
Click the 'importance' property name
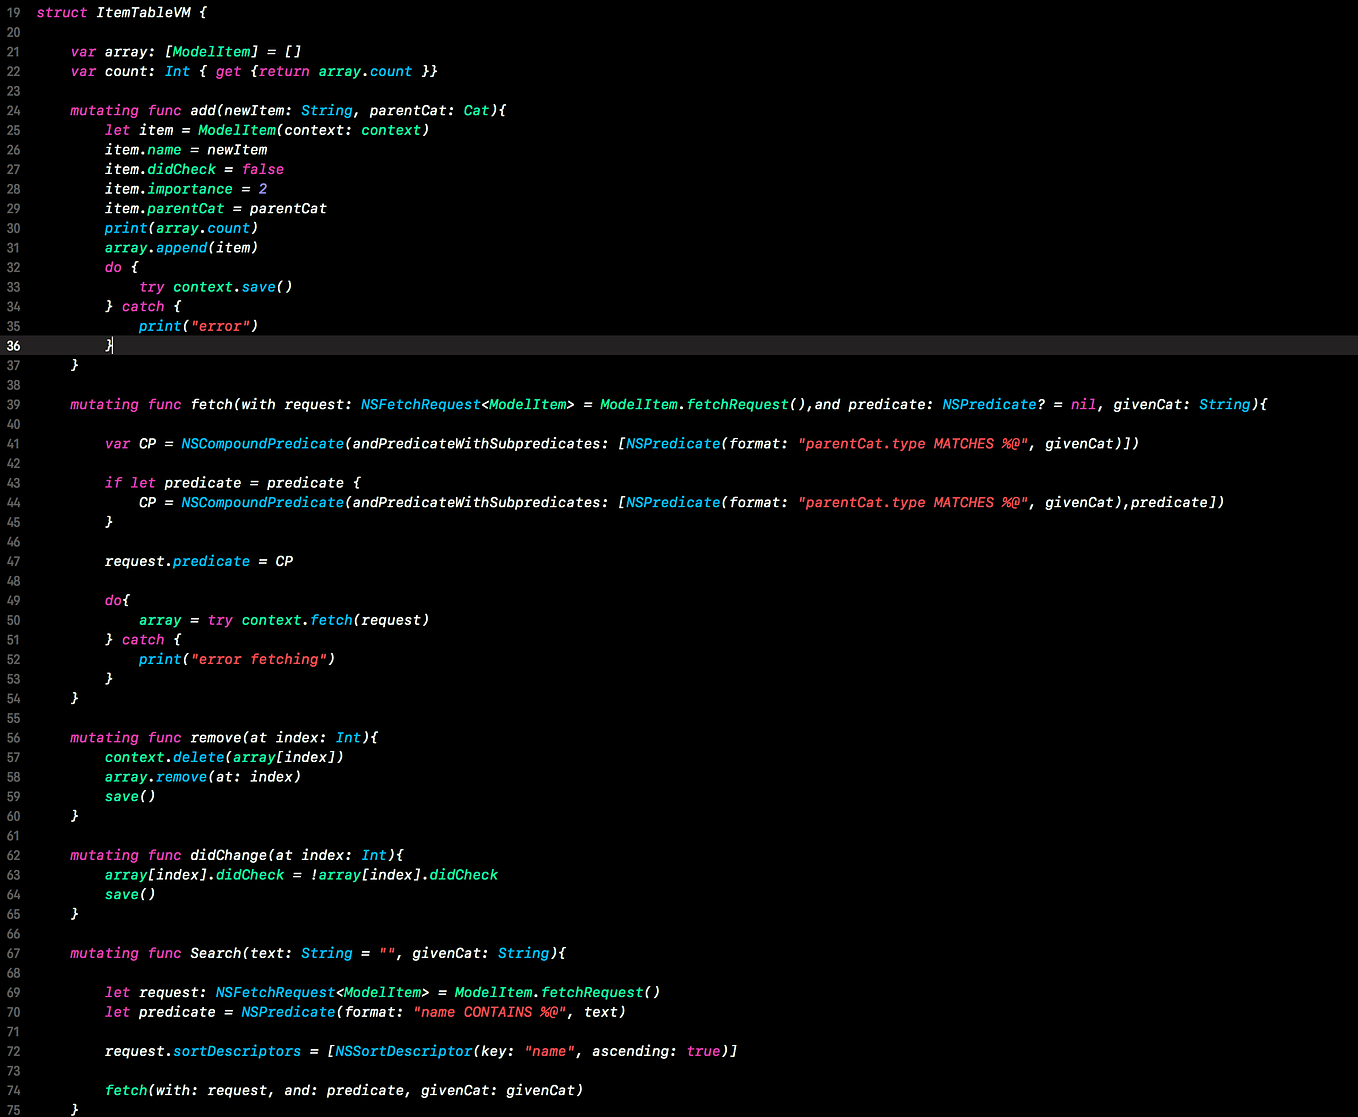[x=190, y=189]
